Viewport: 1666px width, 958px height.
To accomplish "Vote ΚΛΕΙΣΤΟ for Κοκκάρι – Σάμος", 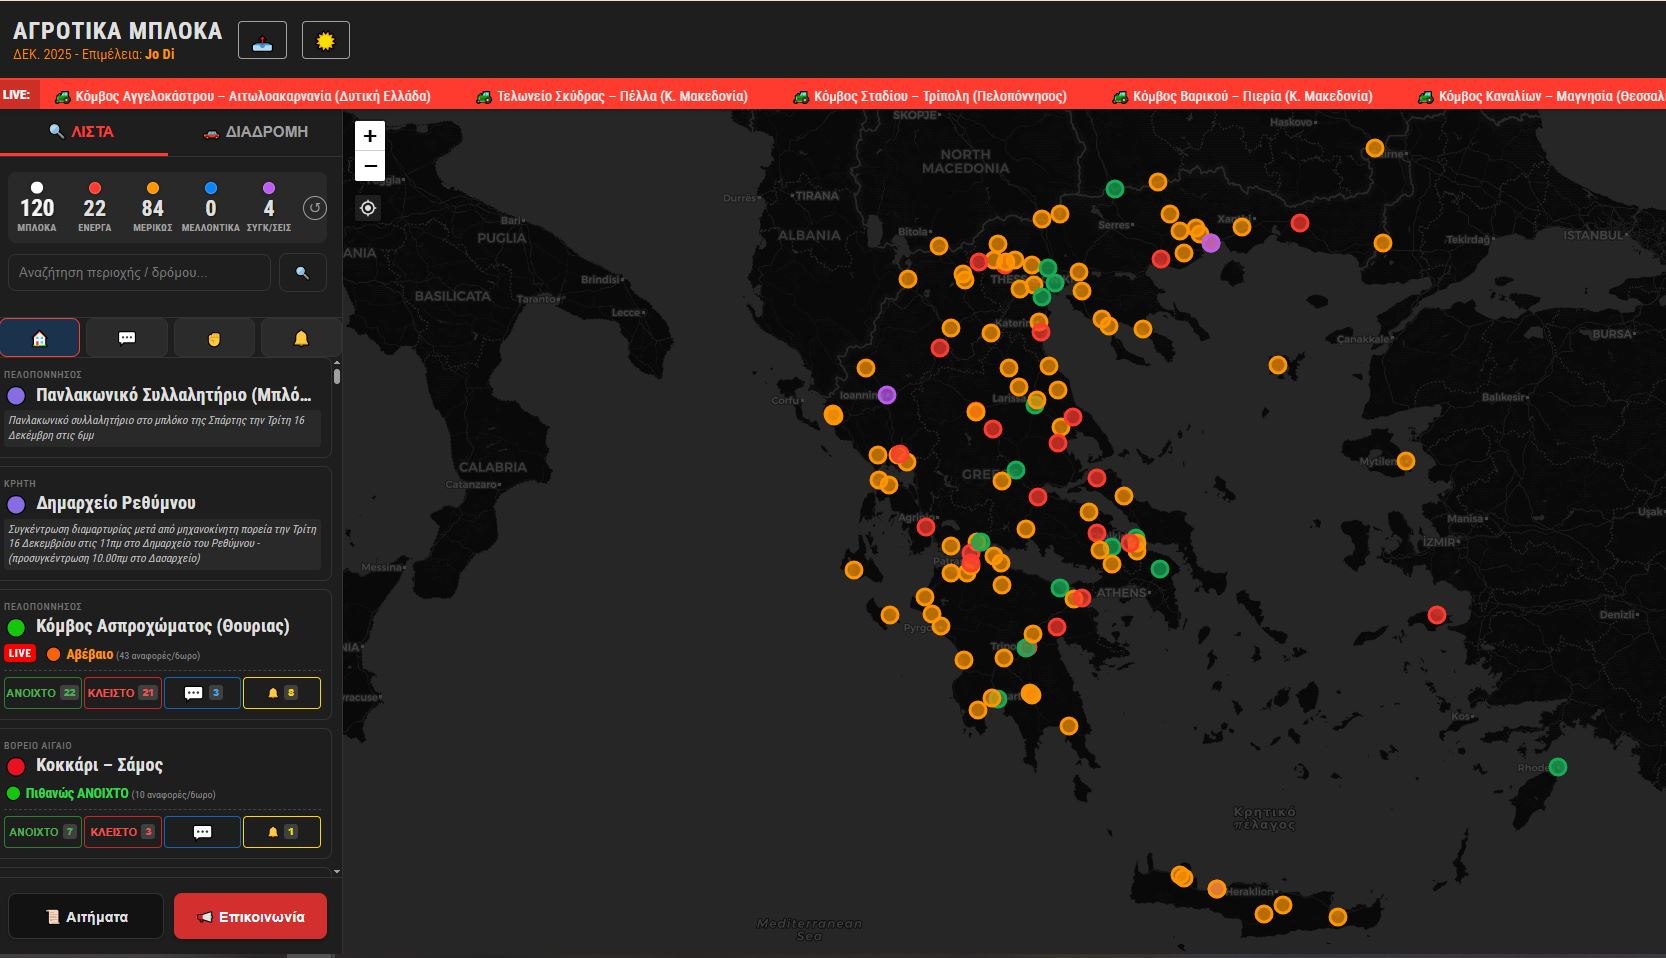I will click(x=122, y=832).
